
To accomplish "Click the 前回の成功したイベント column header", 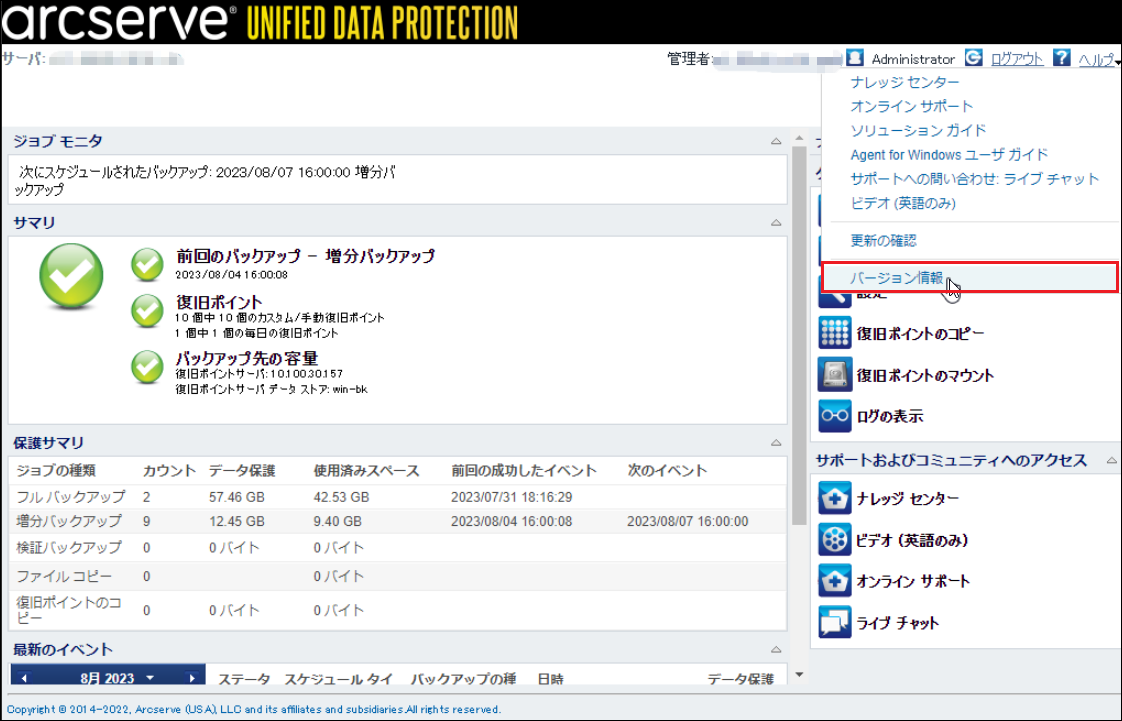I will pos(524,471).
